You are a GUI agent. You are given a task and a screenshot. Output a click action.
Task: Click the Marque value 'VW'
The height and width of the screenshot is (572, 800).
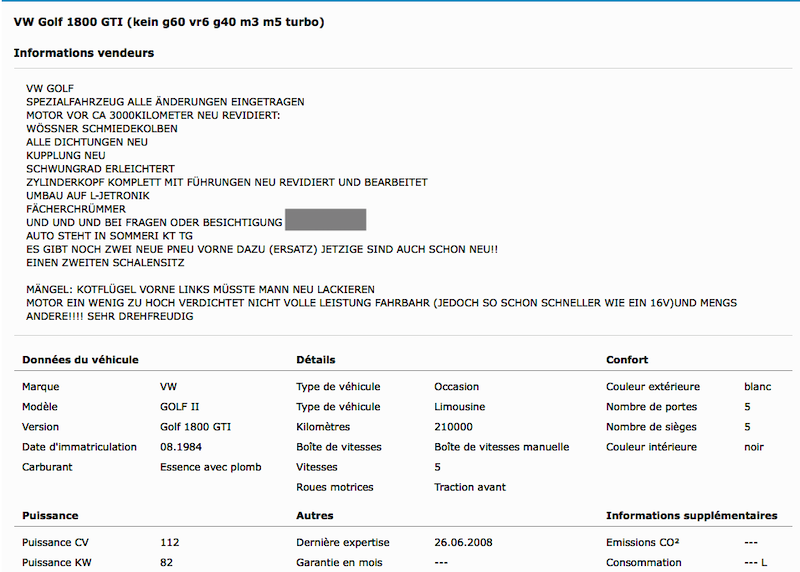[x=168, y=387]
